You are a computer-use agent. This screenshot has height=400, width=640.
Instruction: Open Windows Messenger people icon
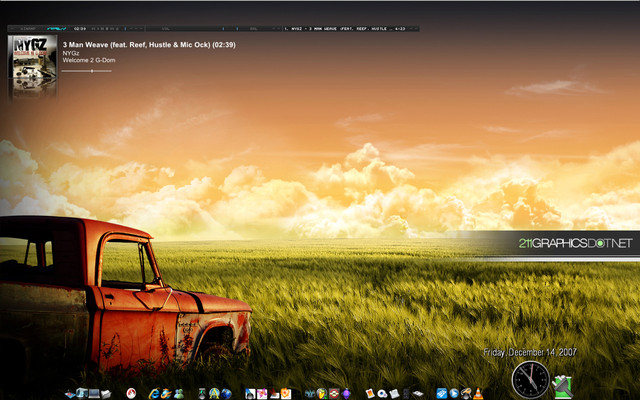[178, 393]
